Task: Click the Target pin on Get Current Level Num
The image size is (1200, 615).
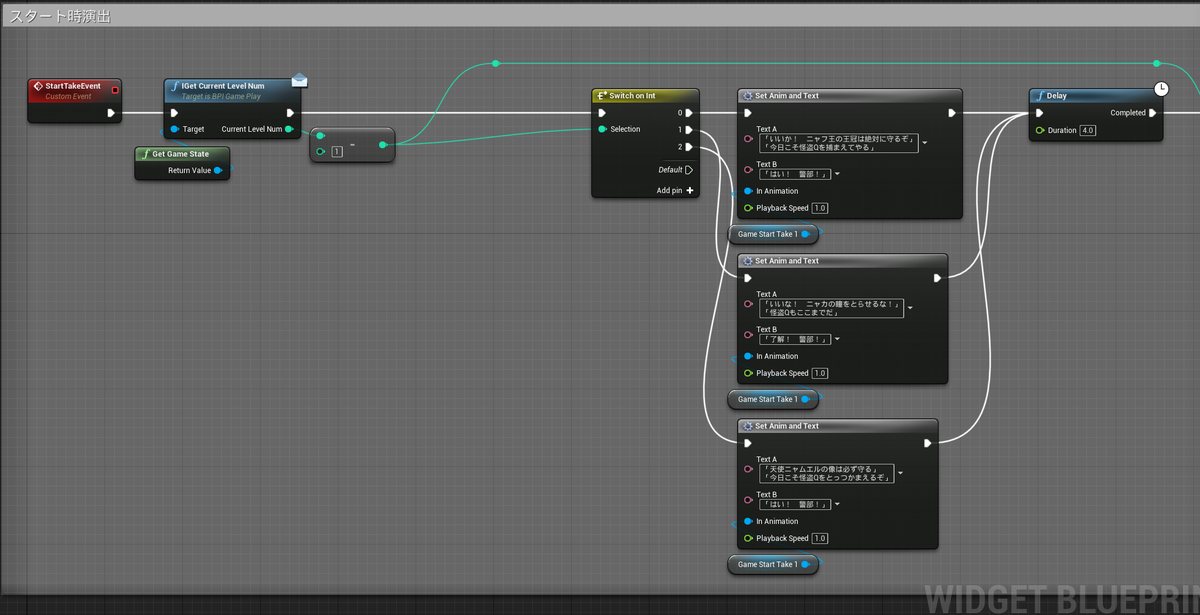Action: tap(175, 129)
